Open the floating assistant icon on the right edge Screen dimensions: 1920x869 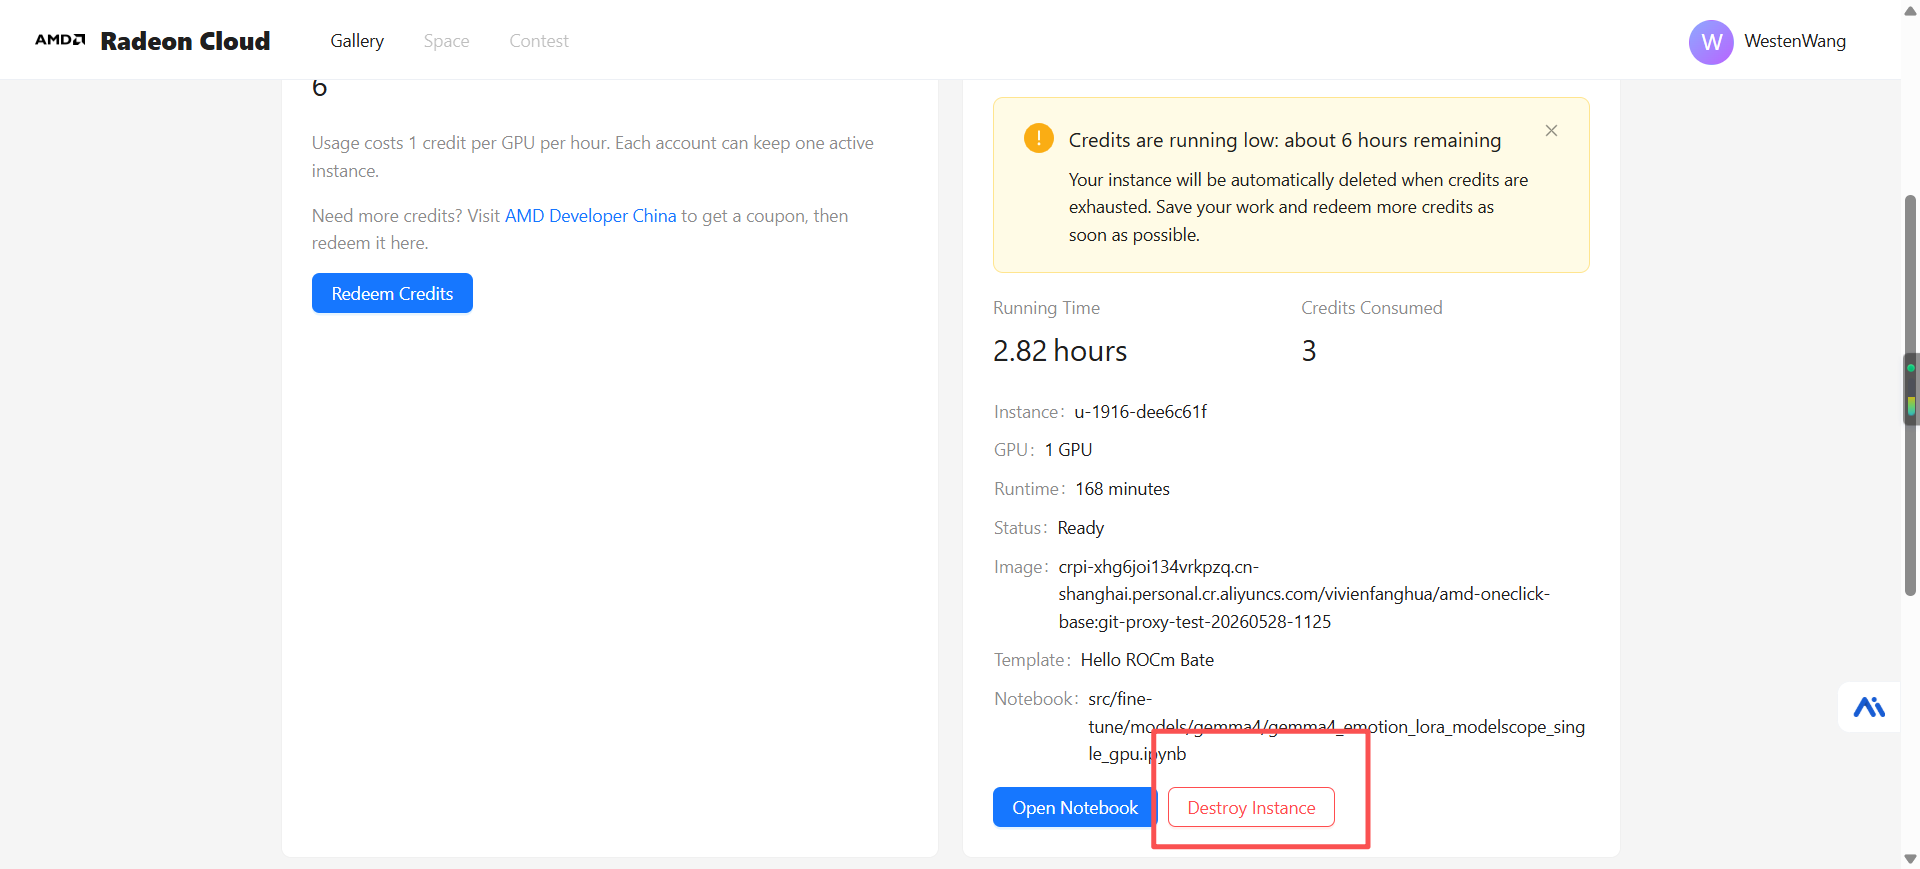click(x=1869, y=707)
